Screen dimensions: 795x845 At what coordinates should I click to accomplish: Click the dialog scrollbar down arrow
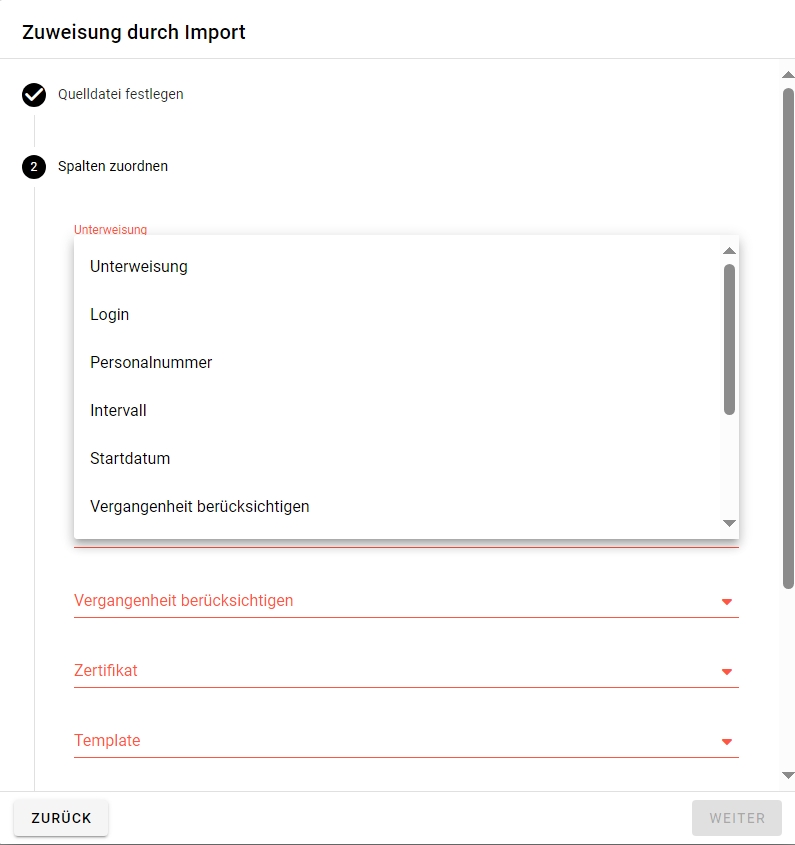pyautogui.click(x=788, y=775)
